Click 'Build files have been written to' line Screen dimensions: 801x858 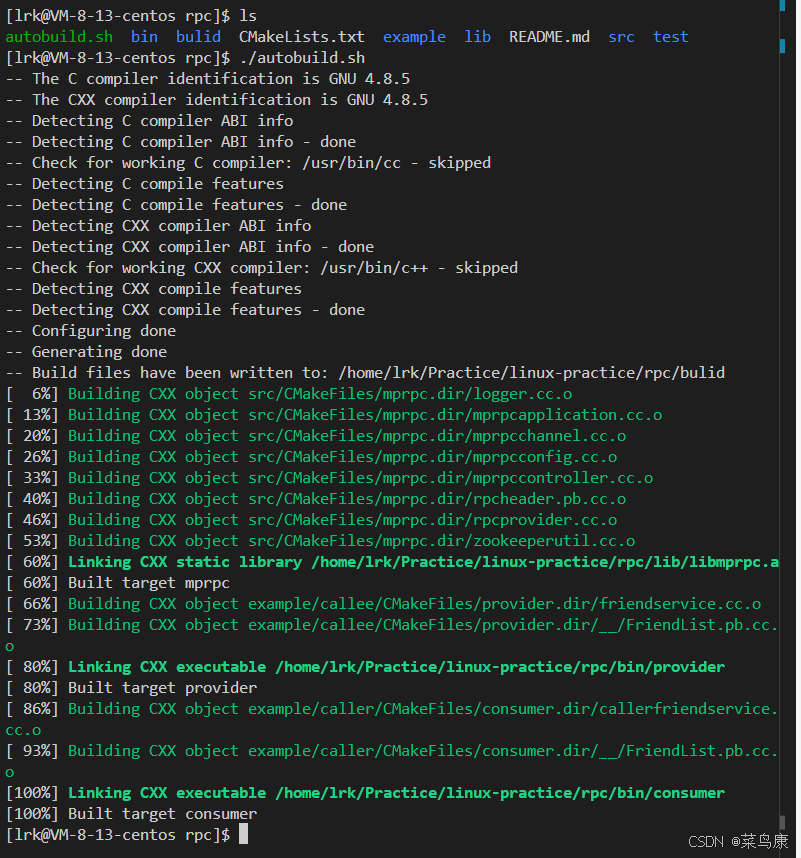[365, 373]
